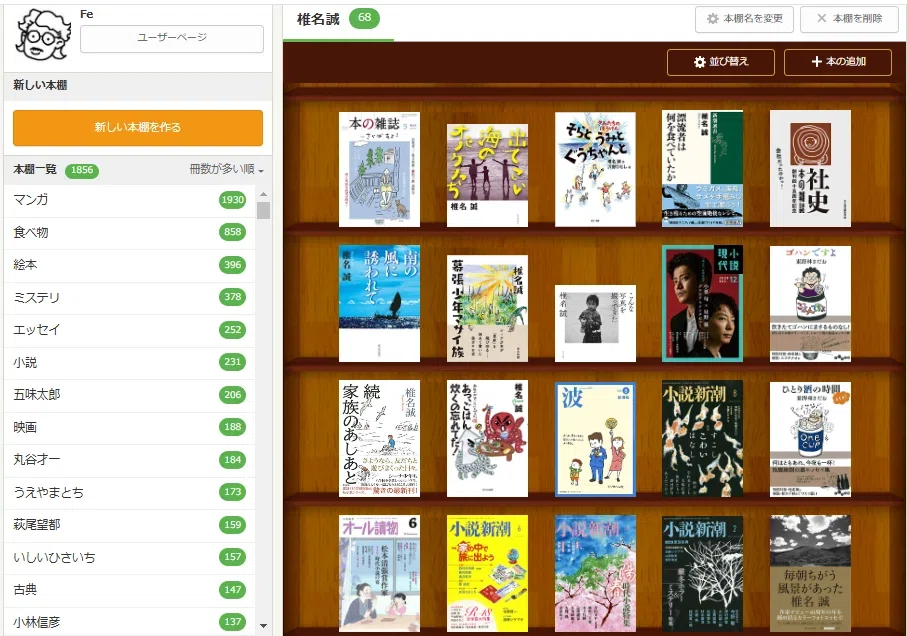Open 続 家族のあしあと book cover
The width and height of the screenshot is (907, 636).
379,439
